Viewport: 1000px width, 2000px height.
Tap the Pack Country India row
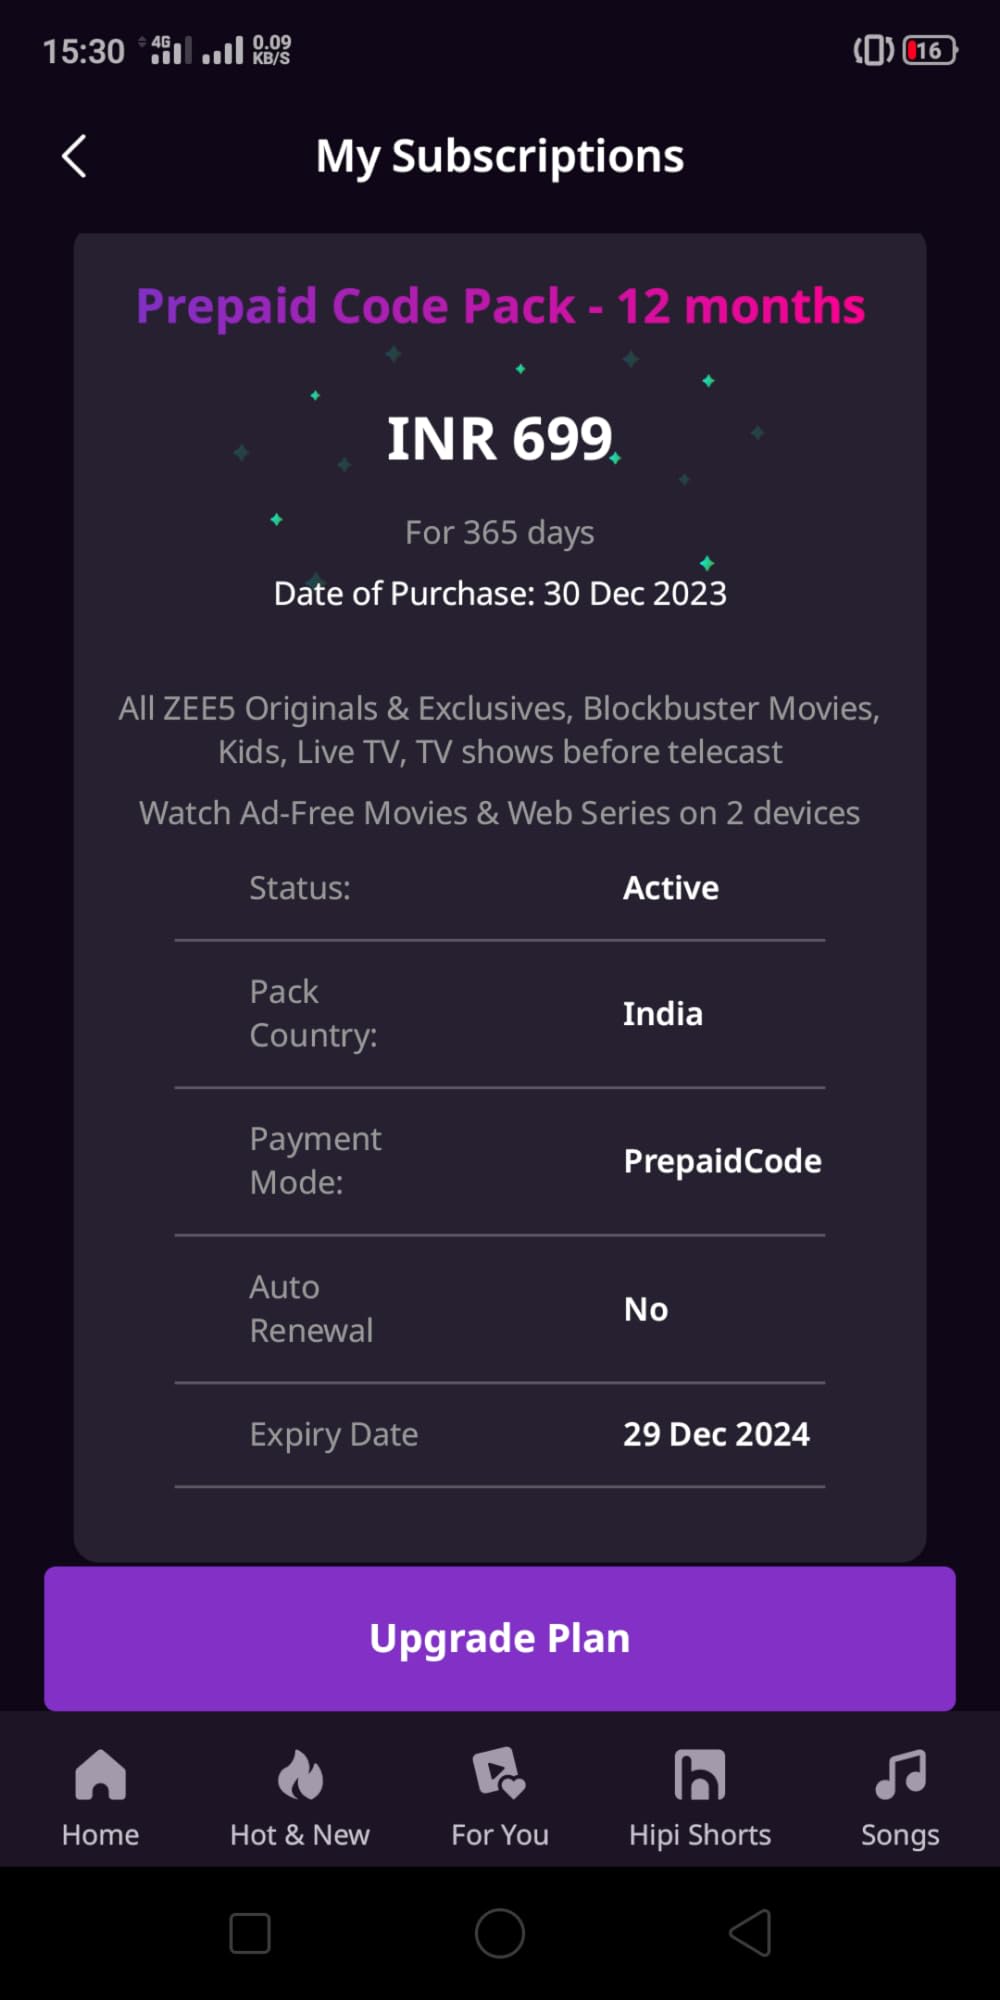500,1013
